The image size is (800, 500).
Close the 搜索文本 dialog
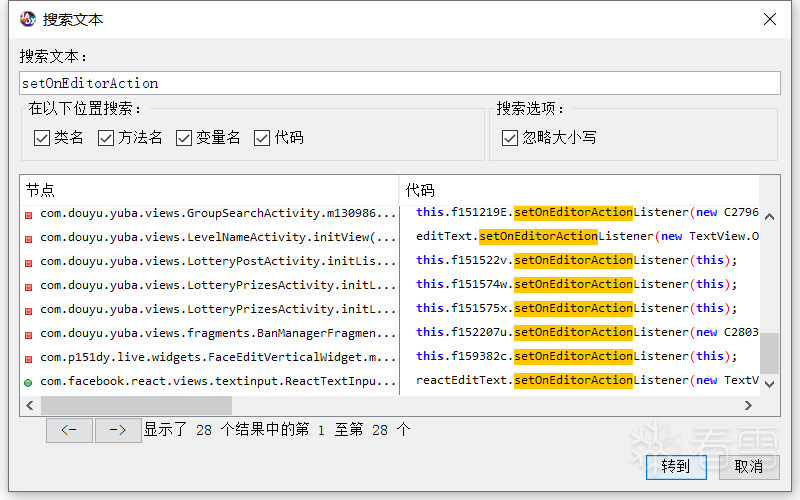tap(770, 19)
